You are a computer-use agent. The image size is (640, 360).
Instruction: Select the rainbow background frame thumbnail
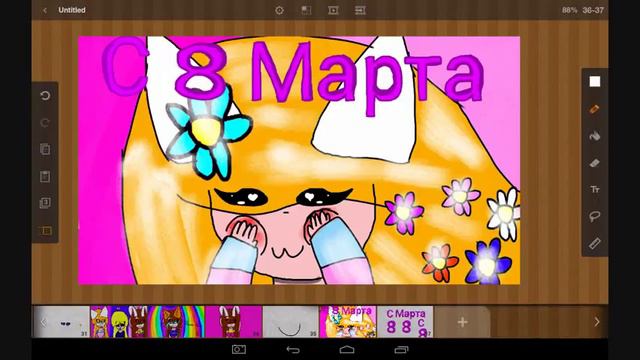[x=176, y=322]
